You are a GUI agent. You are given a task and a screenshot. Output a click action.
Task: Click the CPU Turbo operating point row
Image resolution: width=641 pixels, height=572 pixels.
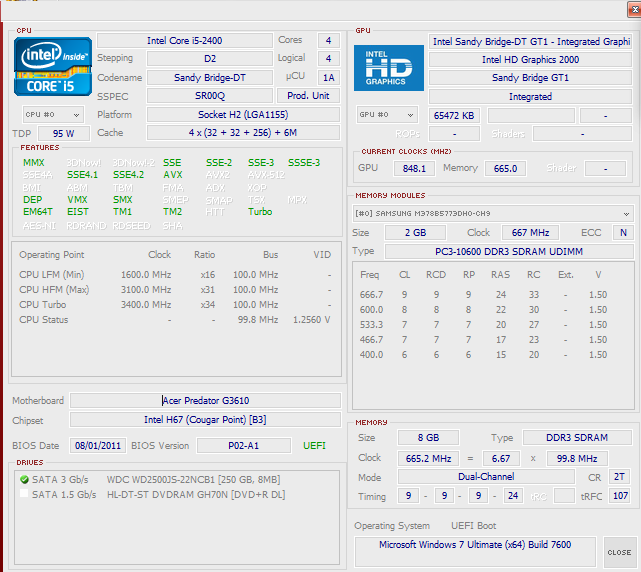tap(175, 305)
